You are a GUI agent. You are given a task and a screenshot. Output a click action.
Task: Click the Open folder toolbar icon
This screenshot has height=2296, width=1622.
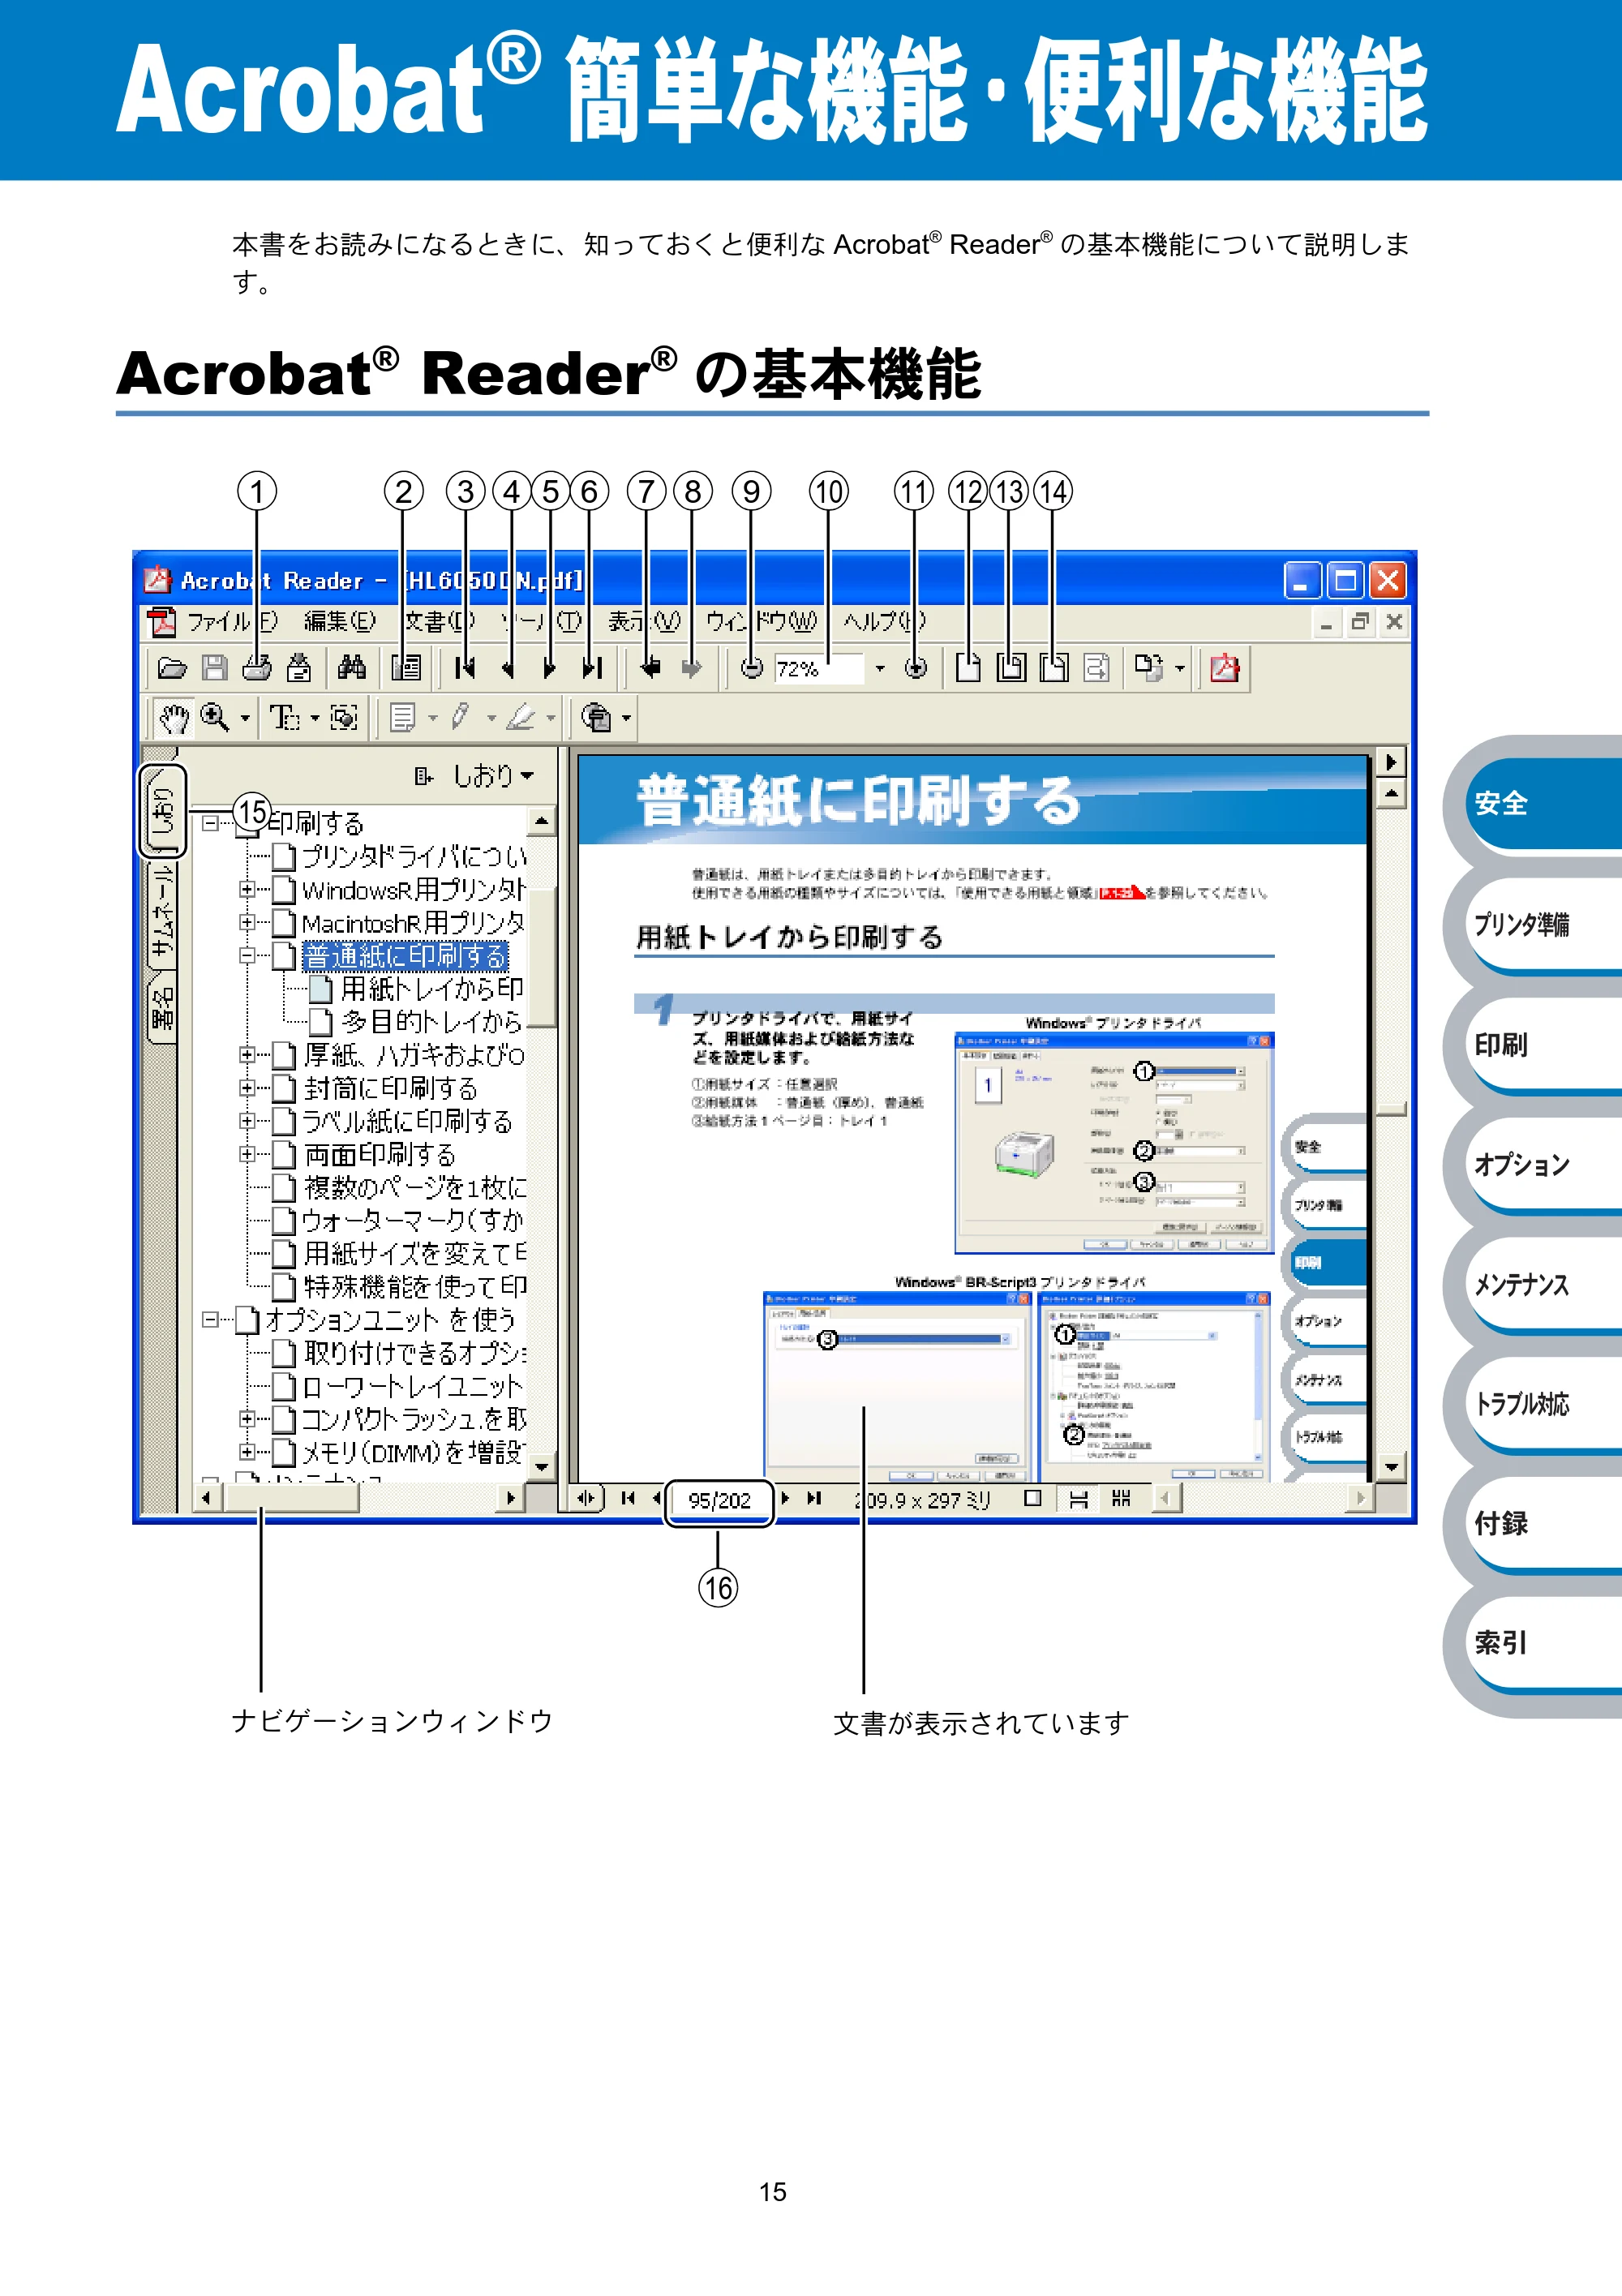tap(172, 668)
